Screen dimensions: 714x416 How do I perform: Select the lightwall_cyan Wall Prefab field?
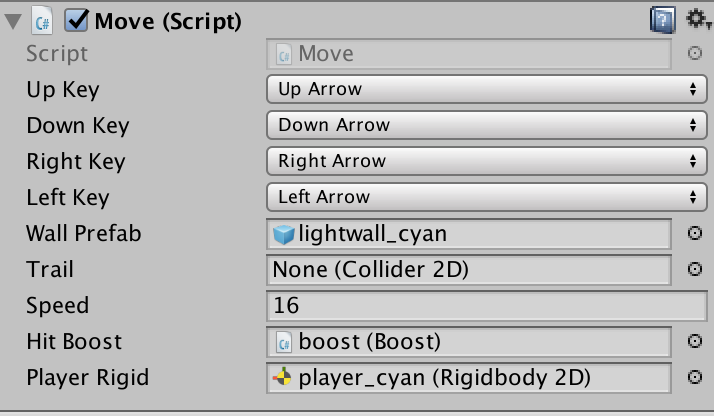tap(470, 234)
